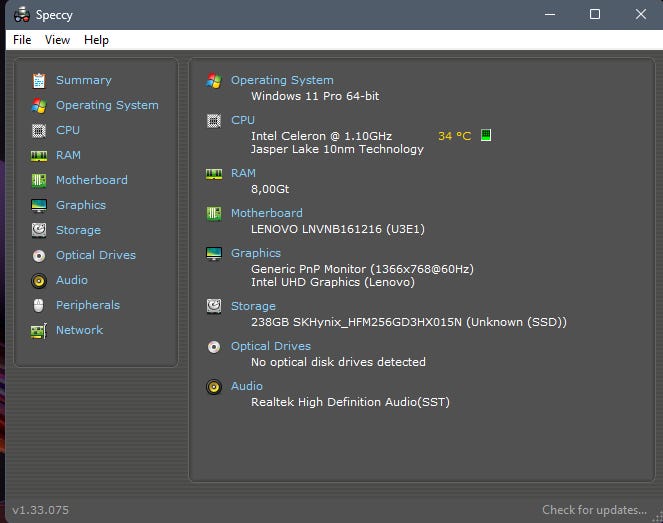Select Optical Drives in the sidebar
This screenshot has width=663, height=523.
tap(96, 255)
